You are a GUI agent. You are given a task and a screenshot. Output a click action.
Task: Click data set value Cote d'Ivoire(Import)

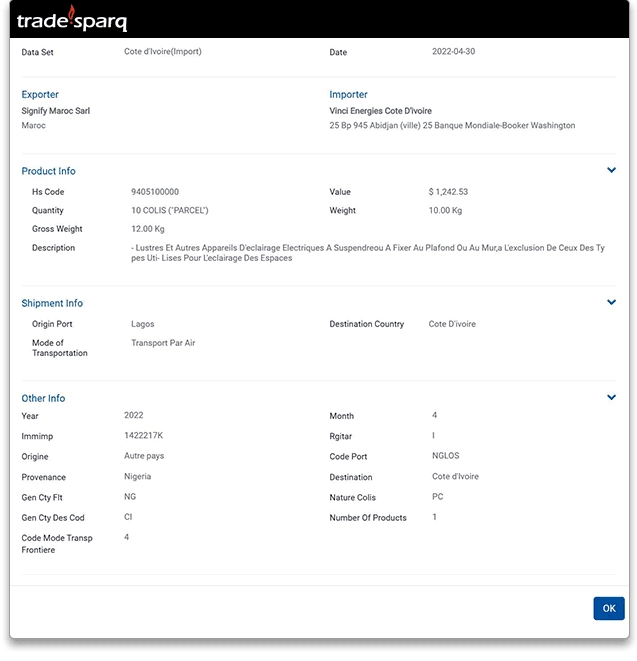[163, 51]
